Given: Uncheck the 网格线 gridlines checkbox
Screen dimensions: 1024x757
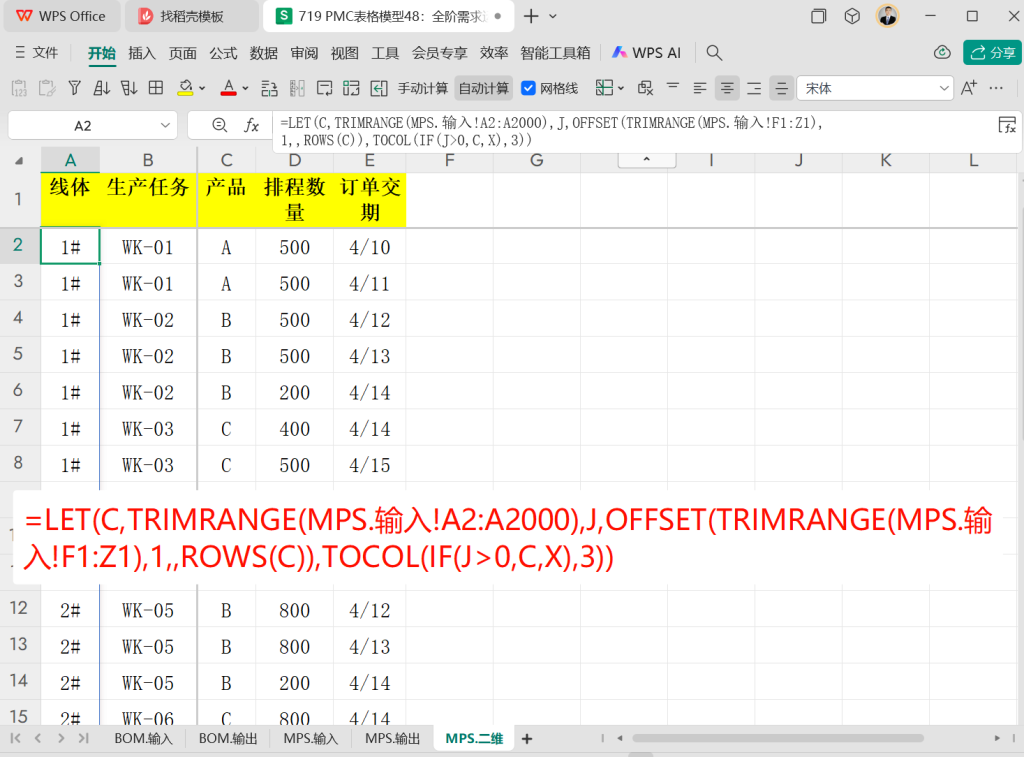Looking at the screenshot, I should 529,88.
